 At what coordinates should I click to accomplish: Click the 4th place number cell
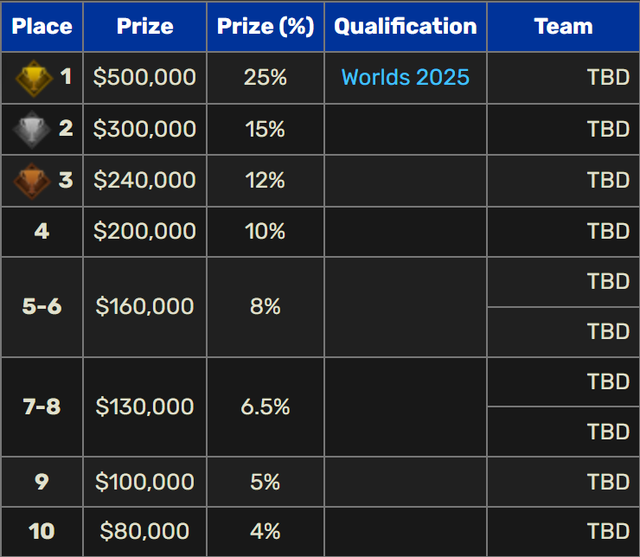click(42, 231)
